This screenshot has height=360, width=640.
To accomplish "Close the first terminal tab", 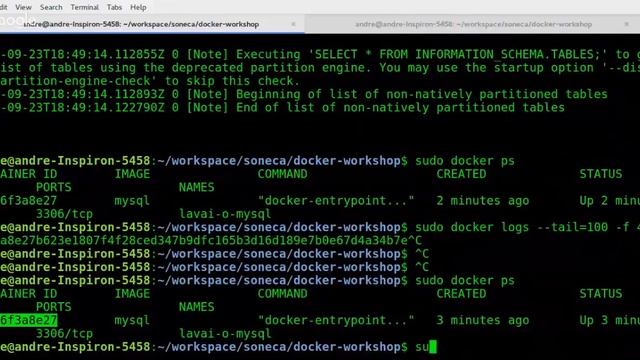I will point(293,24).
